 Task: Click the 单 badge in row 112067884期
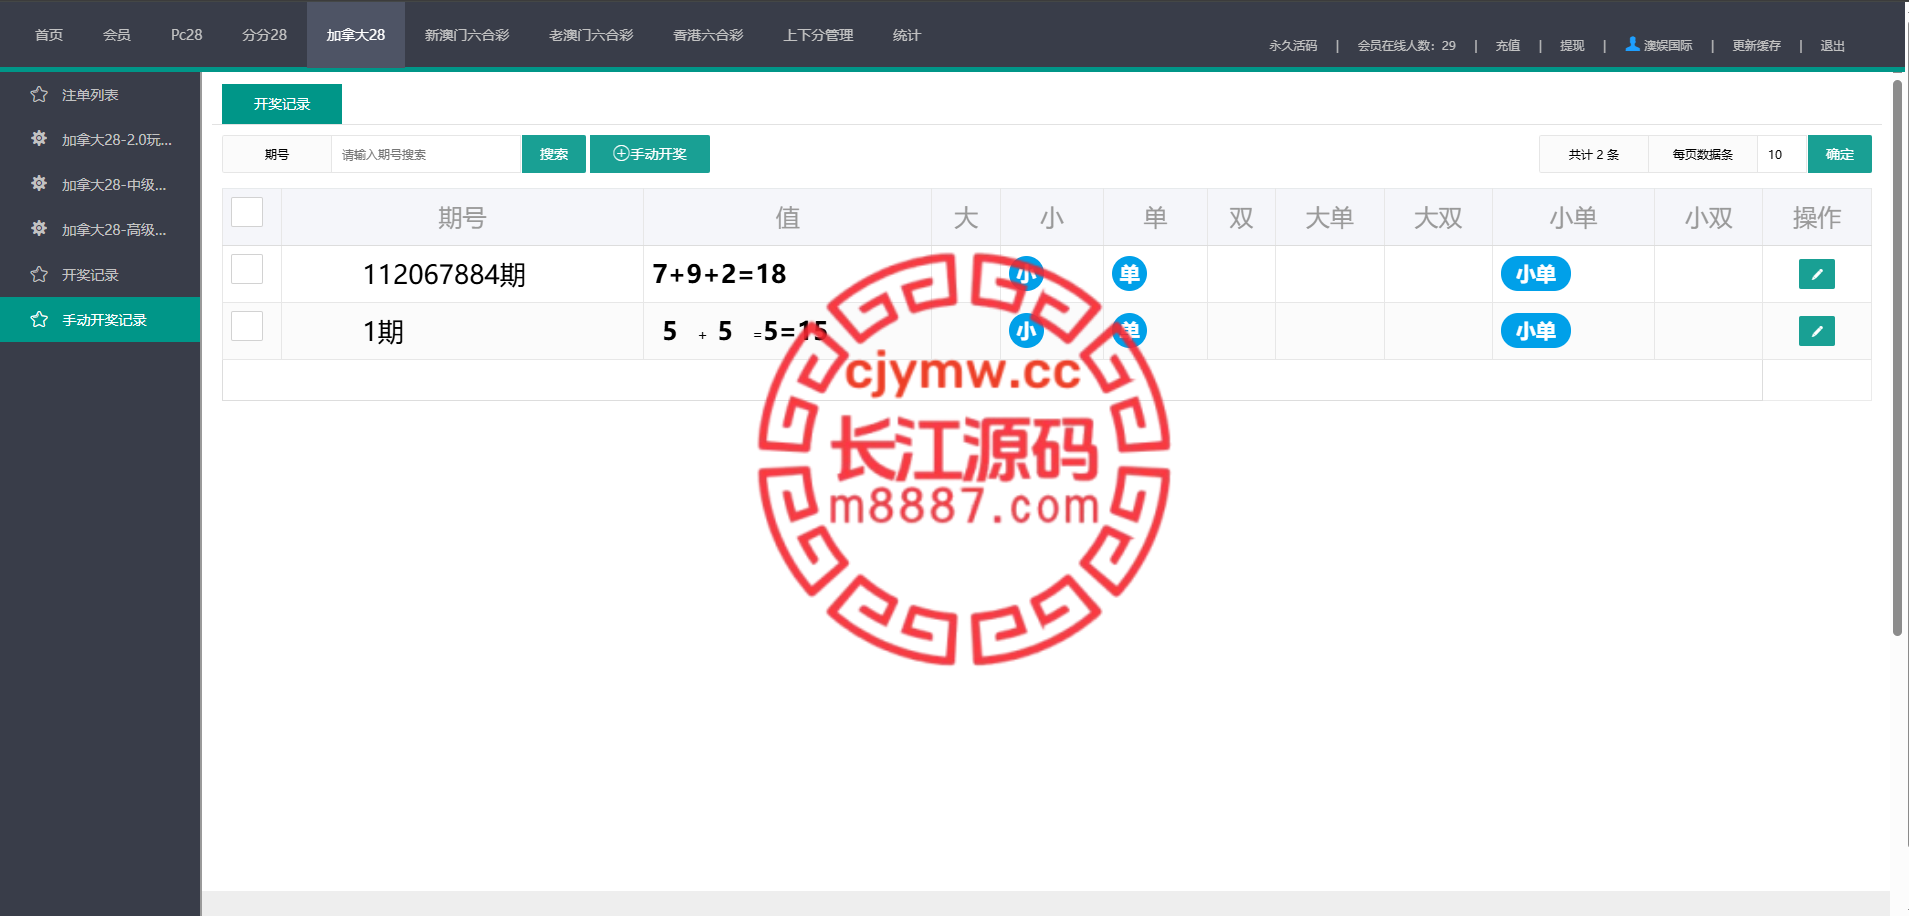click(1129, 273)
